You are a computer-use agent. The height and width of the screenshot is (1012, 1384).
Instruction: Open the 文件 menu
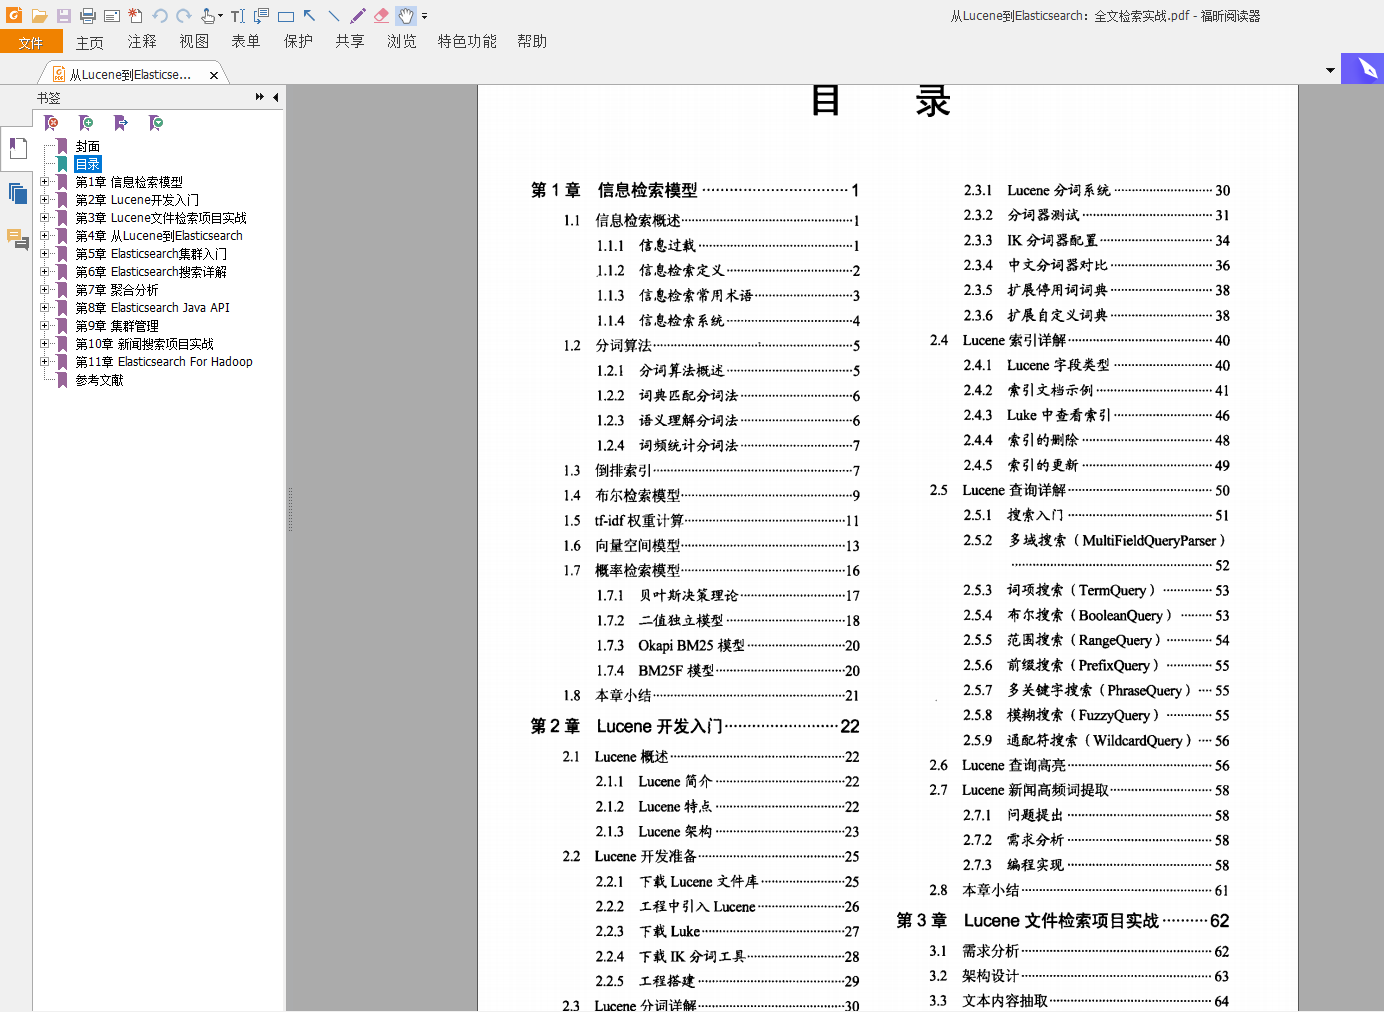[x=31, y=42]
